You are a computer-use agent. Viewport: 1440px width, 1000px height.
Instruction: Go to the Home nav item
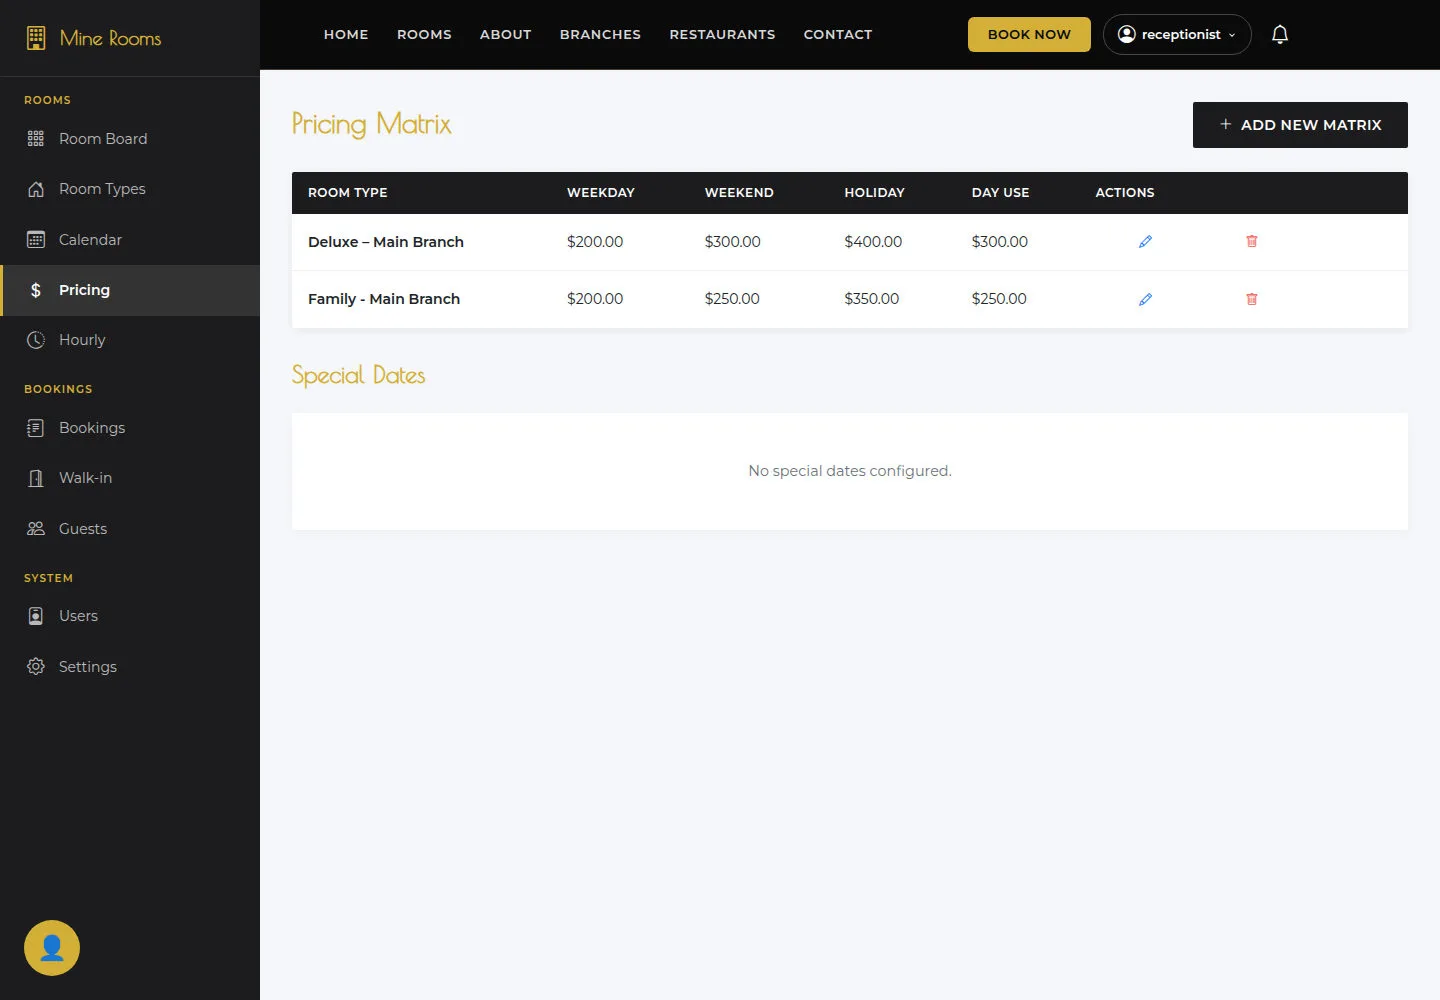click(346, 35)
